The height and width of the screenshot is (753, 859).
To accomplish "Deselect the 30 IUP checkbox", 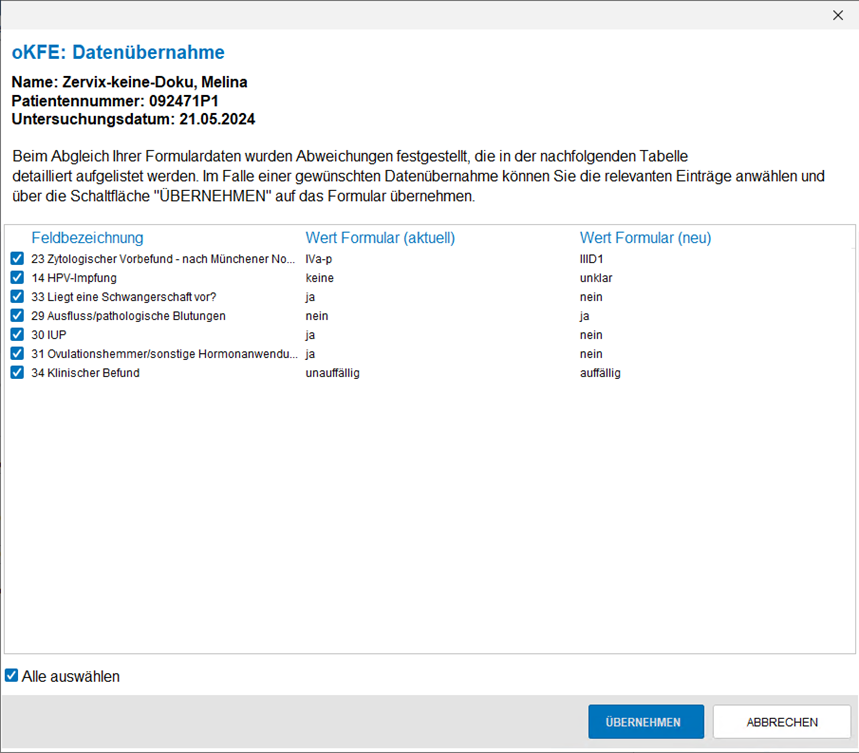I will (17, 335).
